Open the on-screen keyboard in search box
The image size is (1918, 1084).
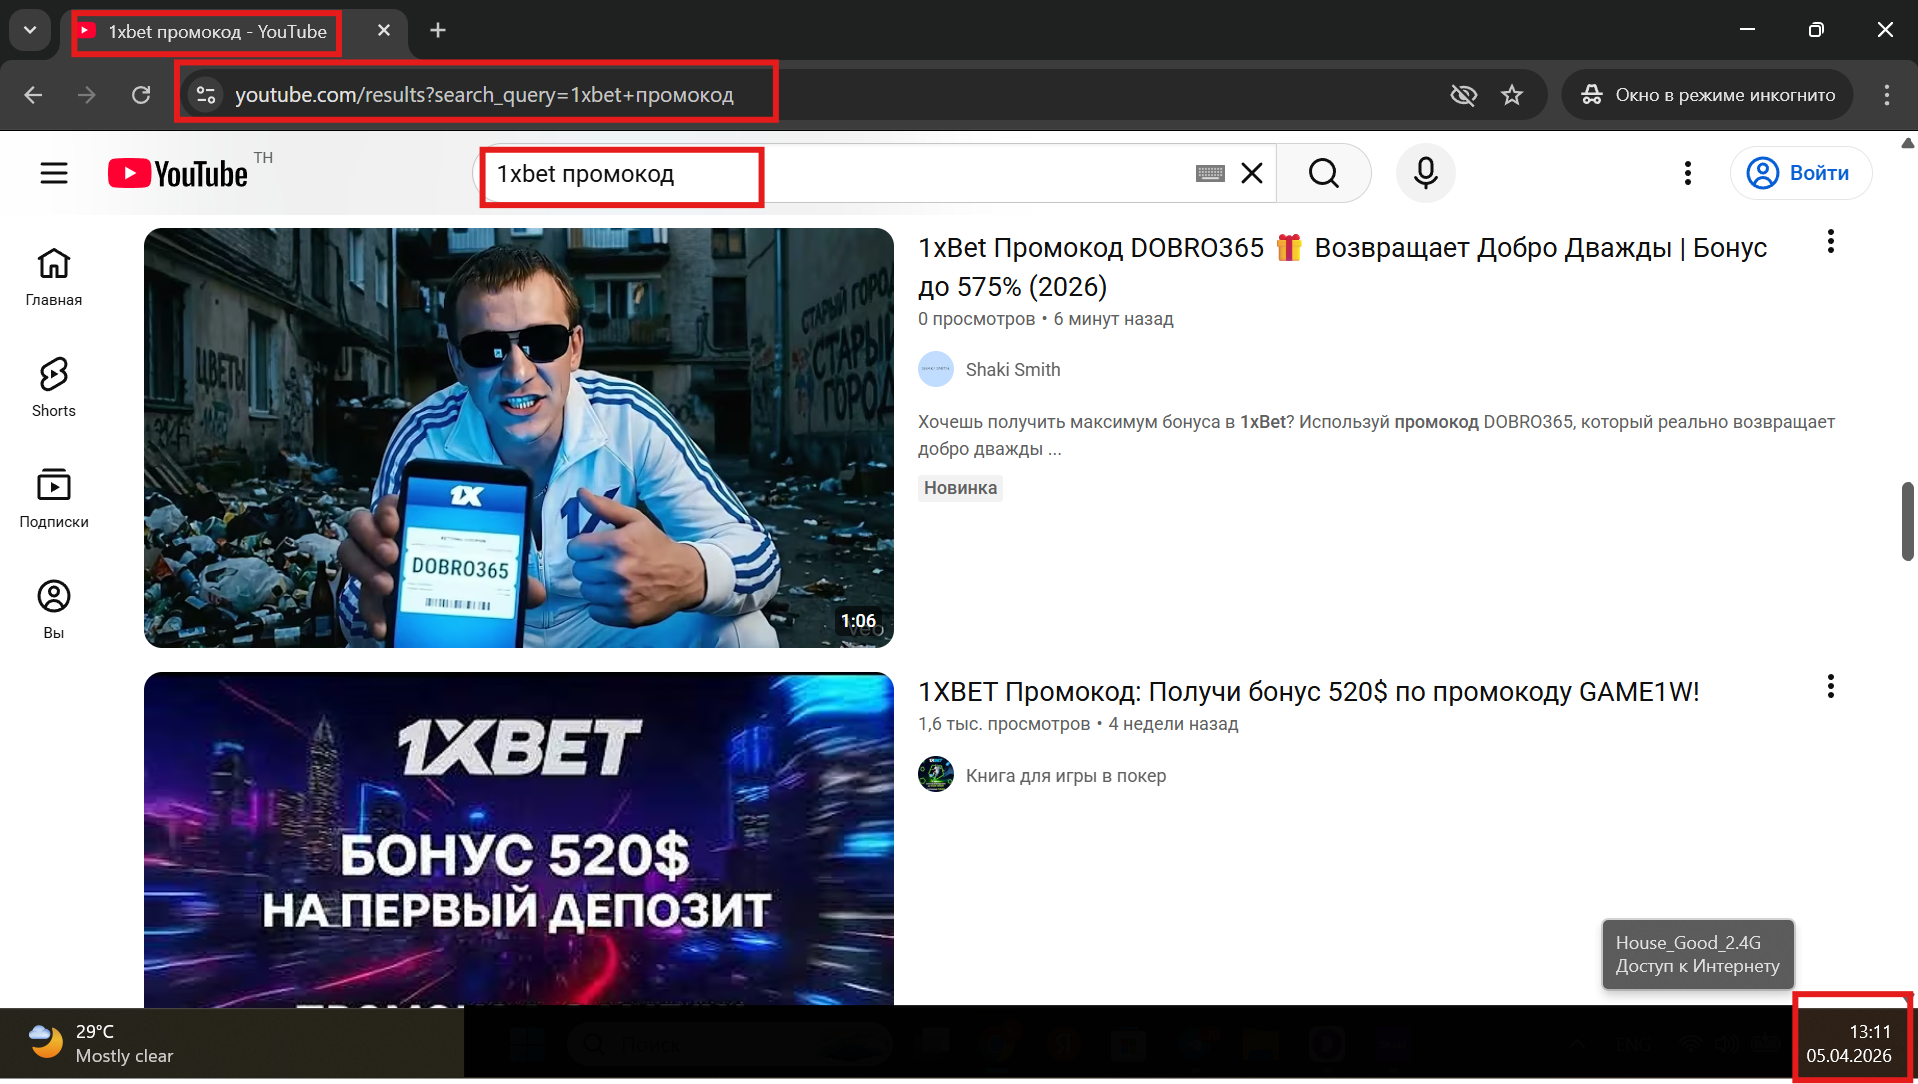(1210, 174)
